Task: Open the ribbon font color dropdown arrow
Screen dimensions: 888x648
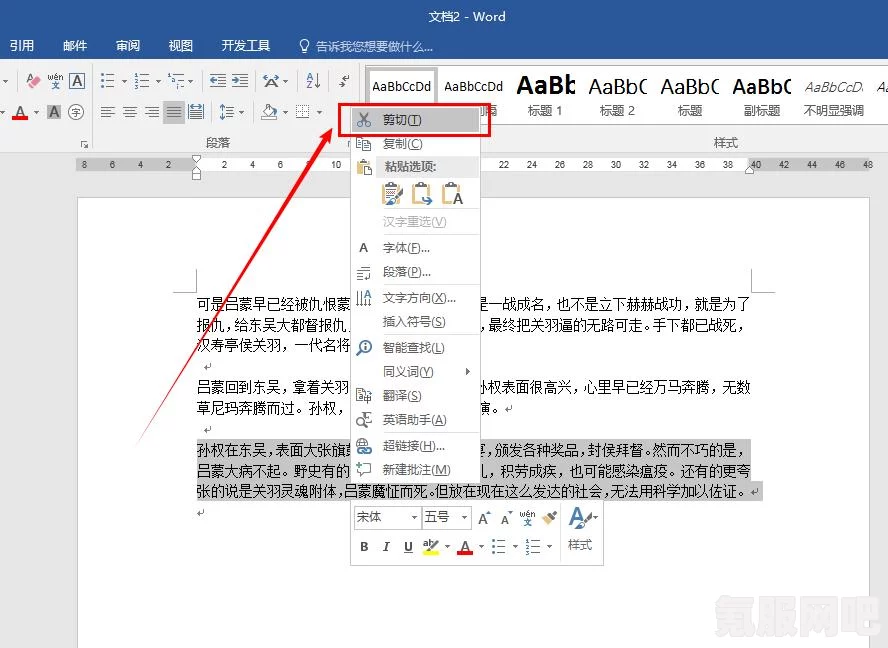Action: click(36, 113)
